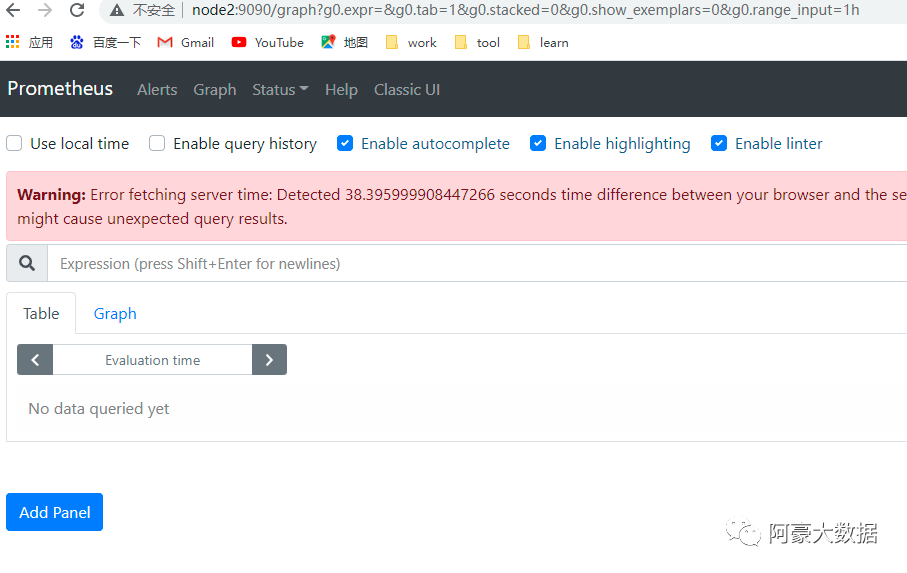Enable Use local time checkbox
This screenshot has height=573, width=907.
14,143
